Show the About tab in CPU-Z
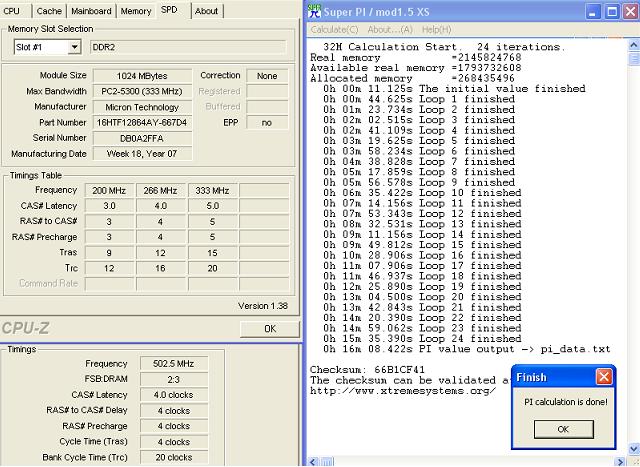The height and width of the screenshot is (467, 640). point(206,11)
